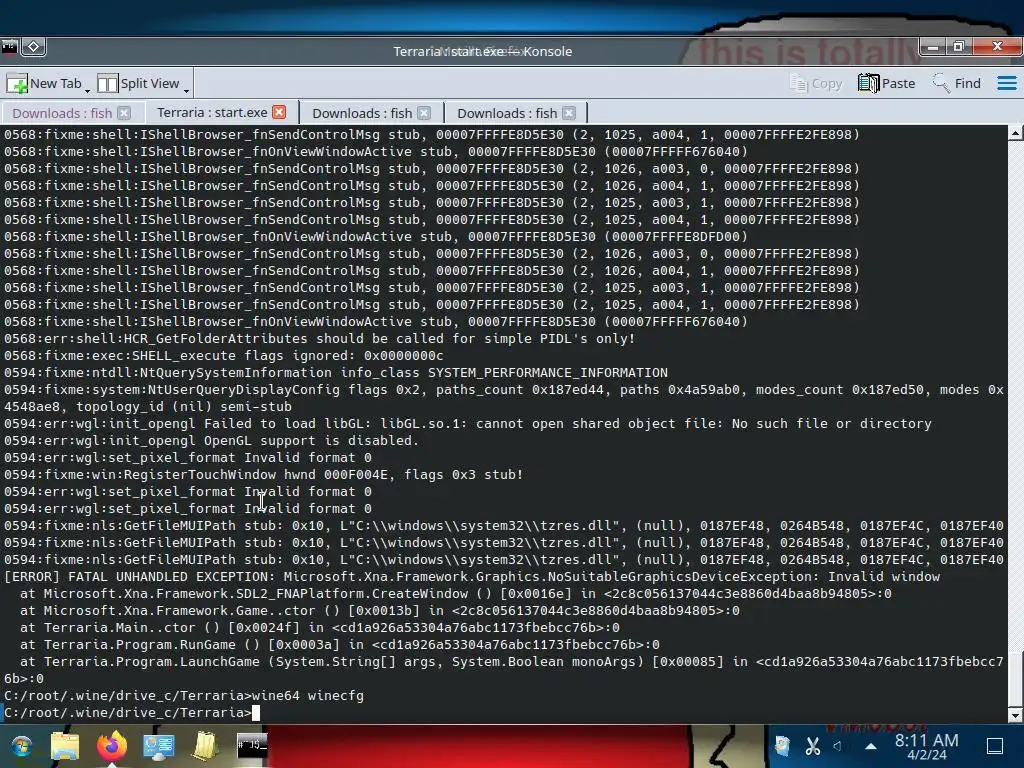1024x768 pixels.
Task: Click the '[ERROR] FATAL UNHANDLED EXCEPTION' line
Action: (472, 577)
